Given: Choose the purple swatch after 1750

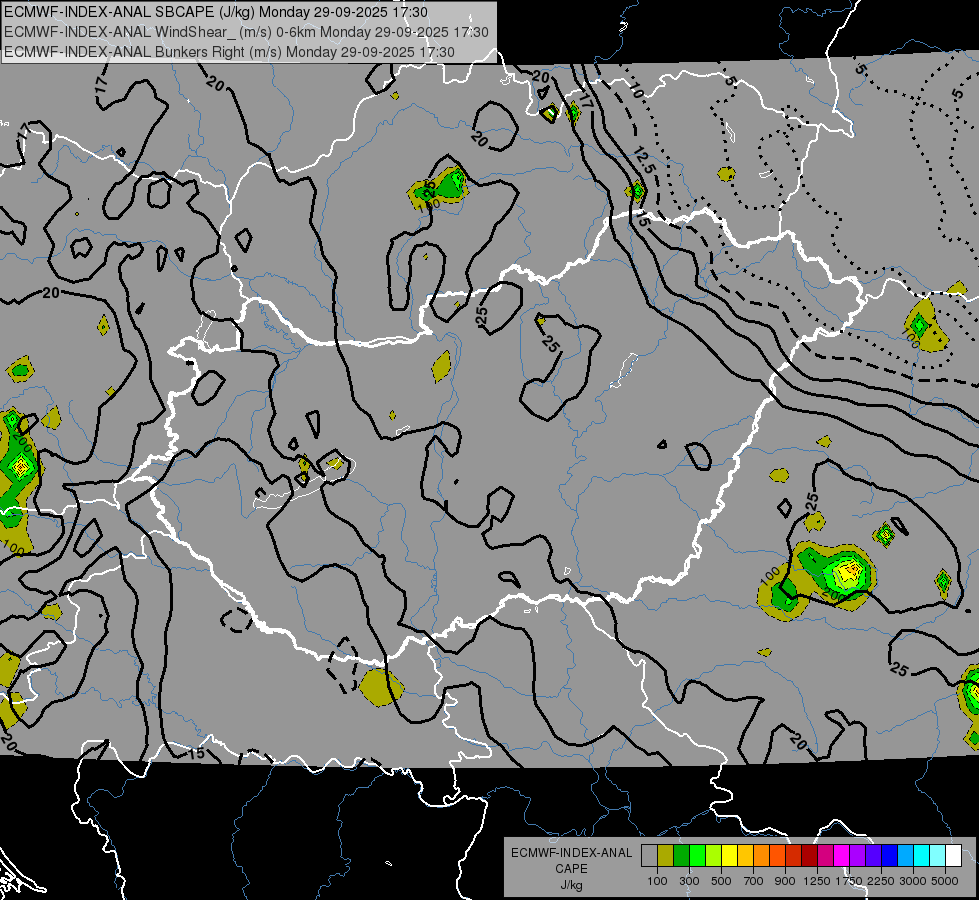Looking at the screenshot, I should [858, 856].
